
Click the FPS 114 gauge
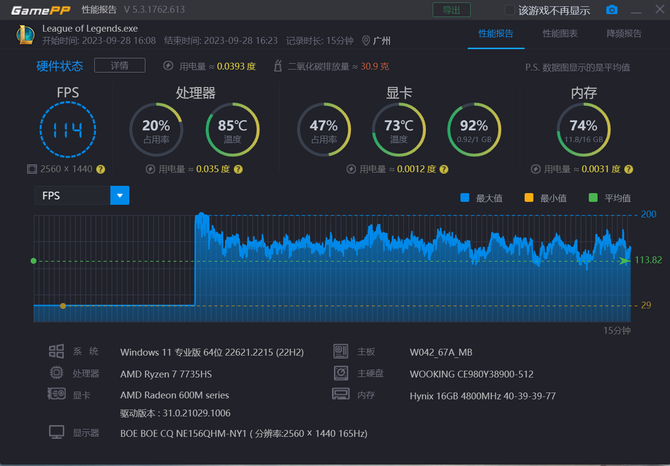(68, 129)
